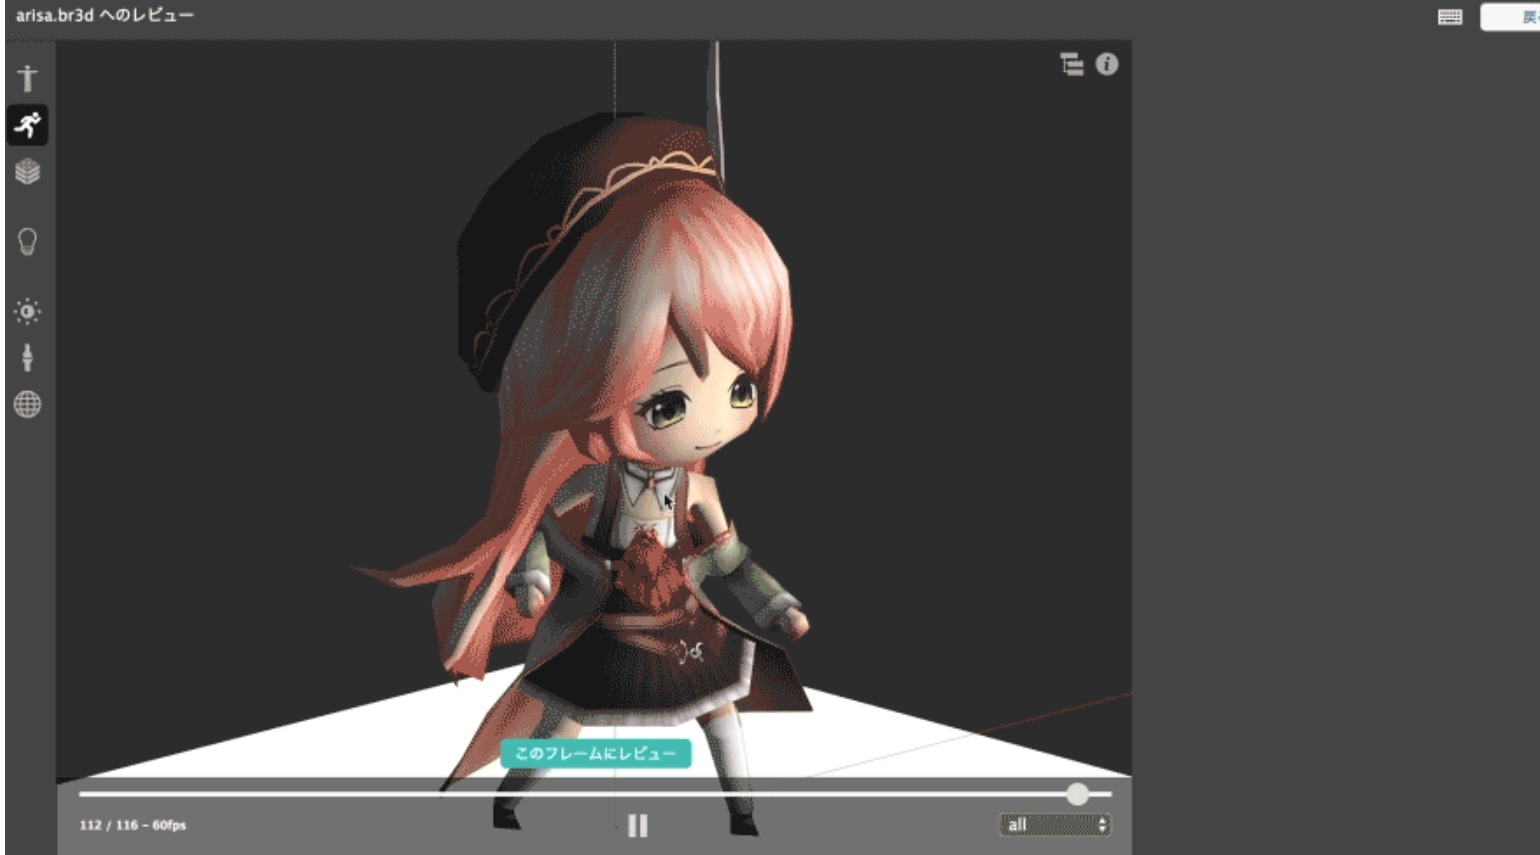Select the T-pose display icon

point(27,78)
